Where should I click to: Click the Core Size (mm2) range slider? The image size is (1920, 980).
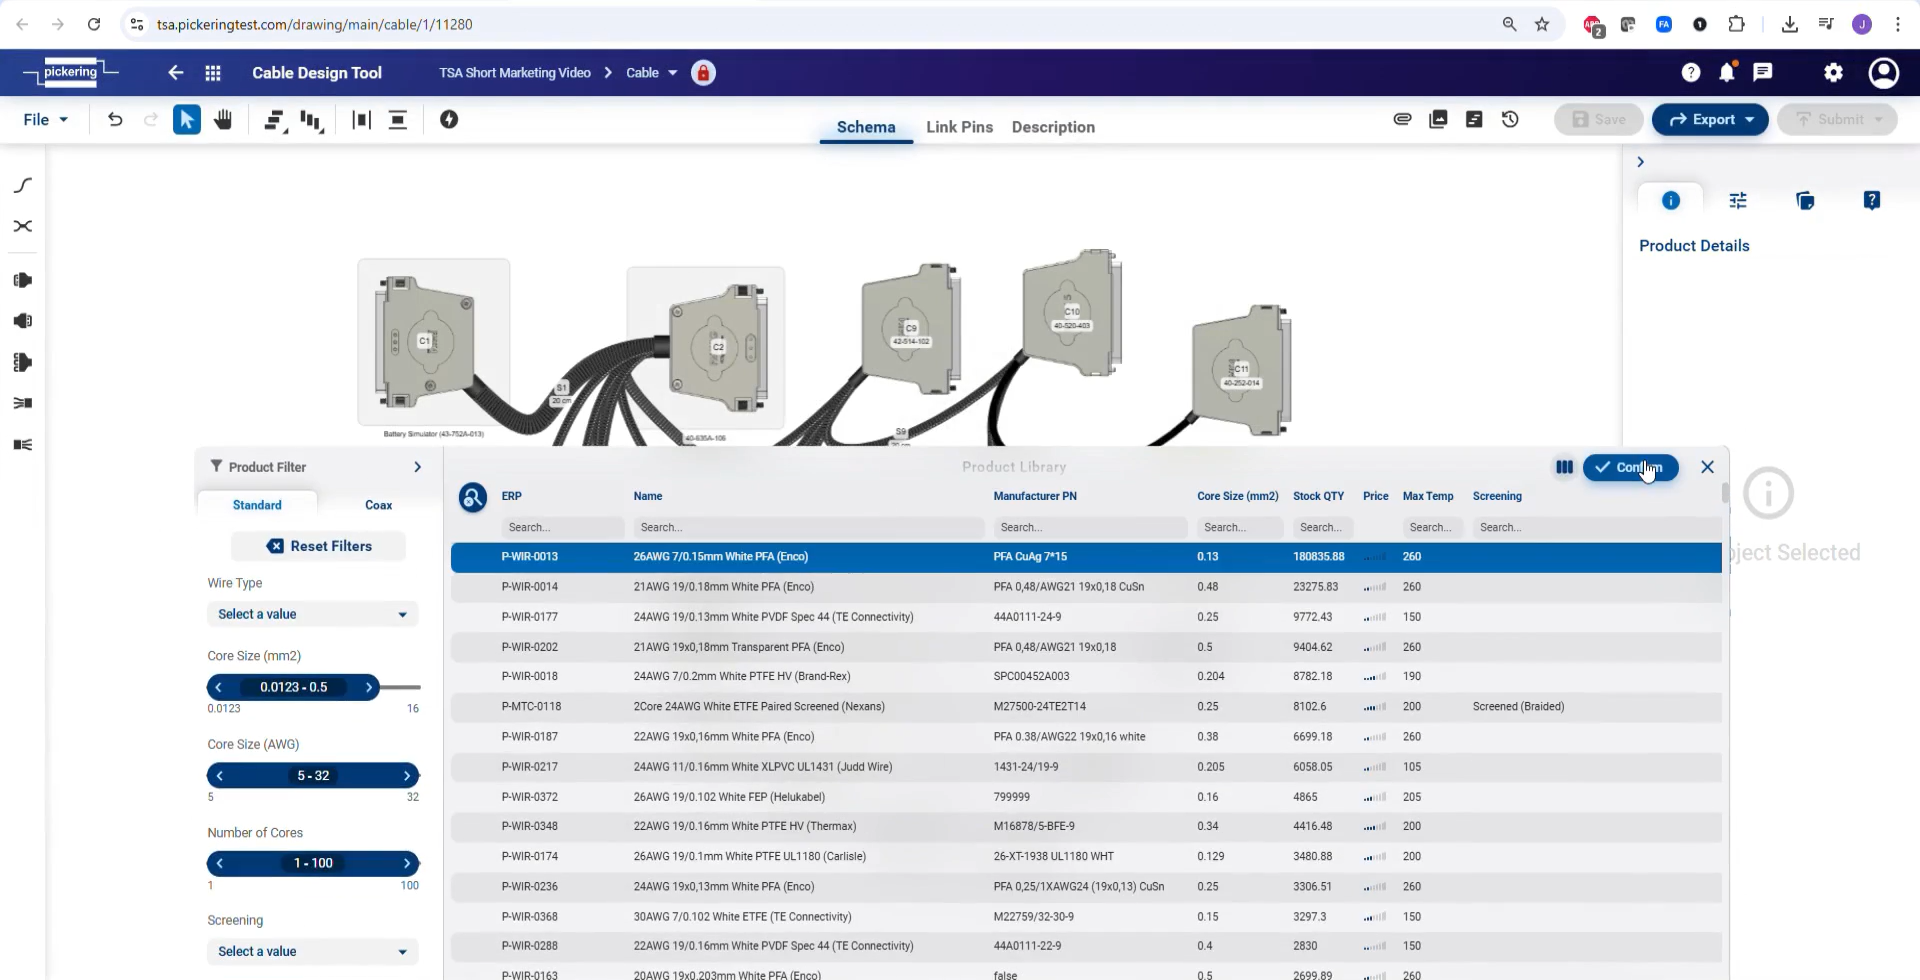tap(293, 687)
